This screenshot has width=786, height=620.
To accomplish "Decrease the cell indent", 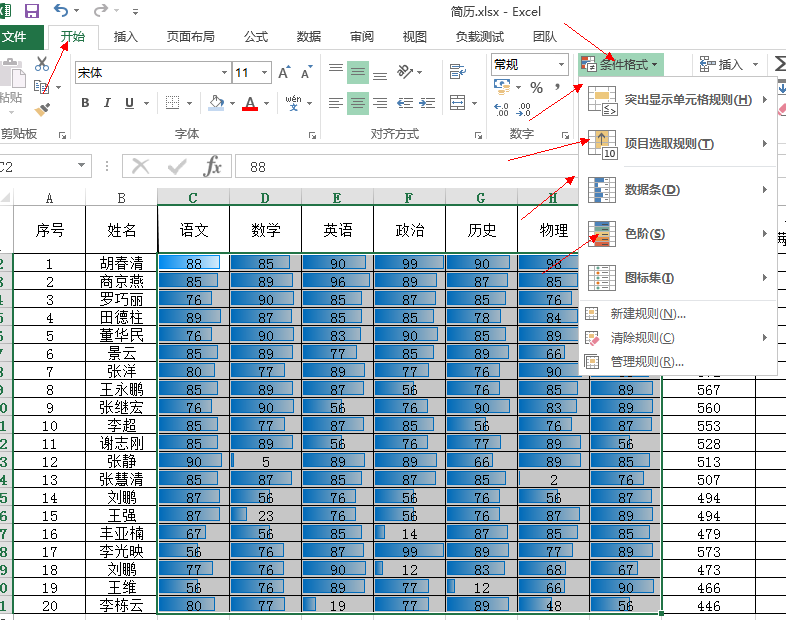I will pyautogui.click(x=405, y=103).
